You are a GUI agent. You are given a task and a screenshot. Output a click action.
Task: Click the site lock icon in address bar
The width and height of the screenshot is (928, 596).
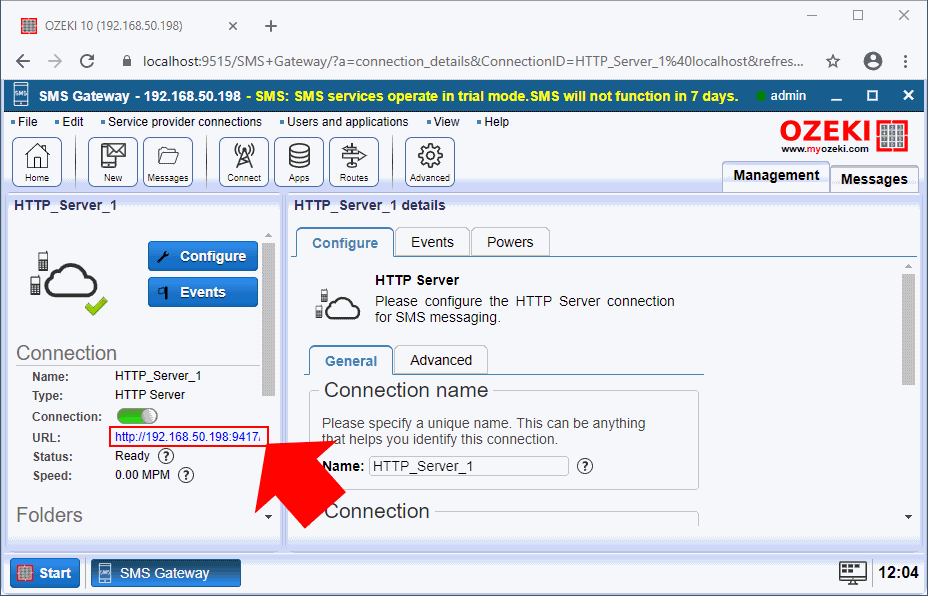pos(126,62)
